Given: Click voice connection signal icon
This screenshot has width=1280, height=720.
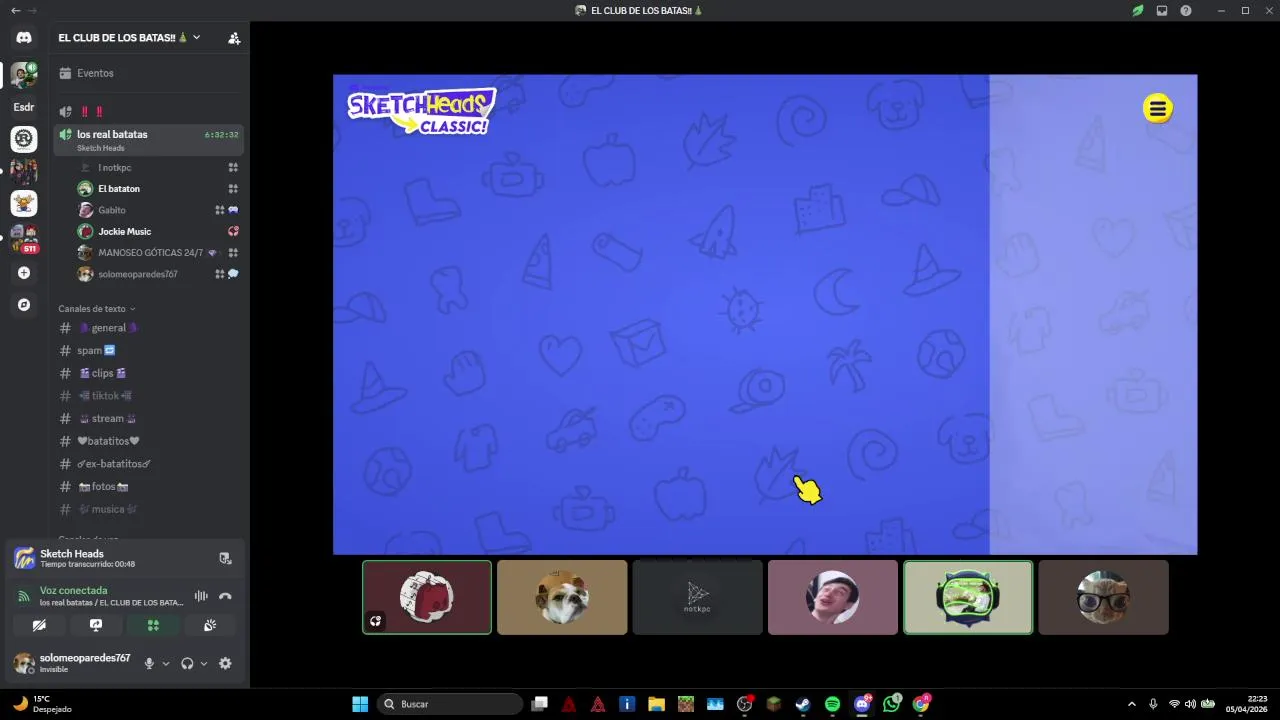Looking at the screenshot, I should (x=24, y=596).
